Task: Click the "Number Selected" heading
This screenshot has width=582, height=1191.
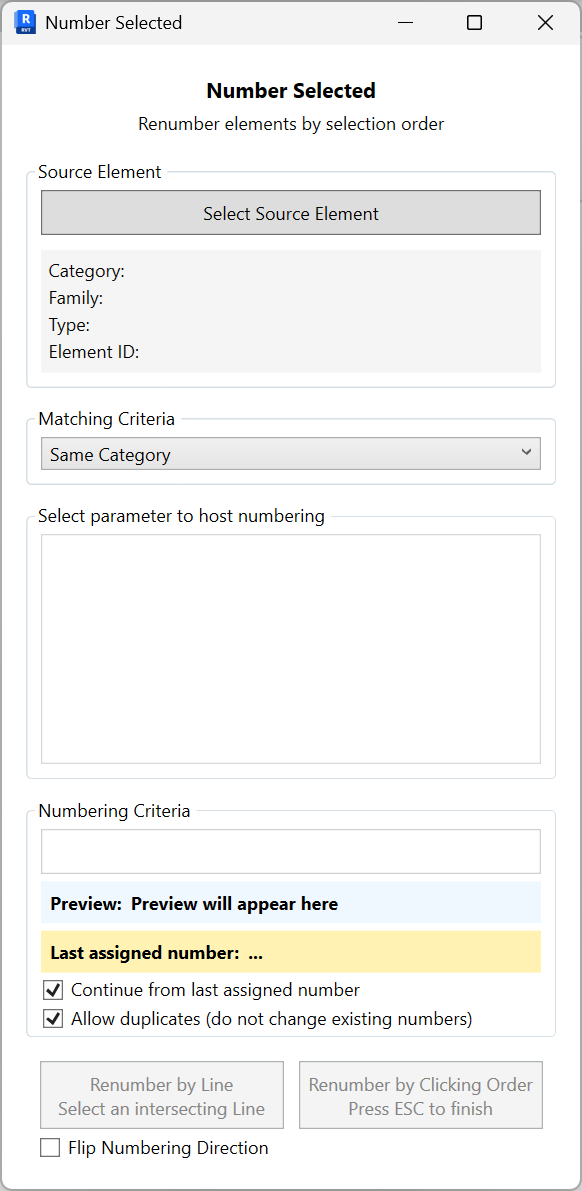Action: (290, 90)
